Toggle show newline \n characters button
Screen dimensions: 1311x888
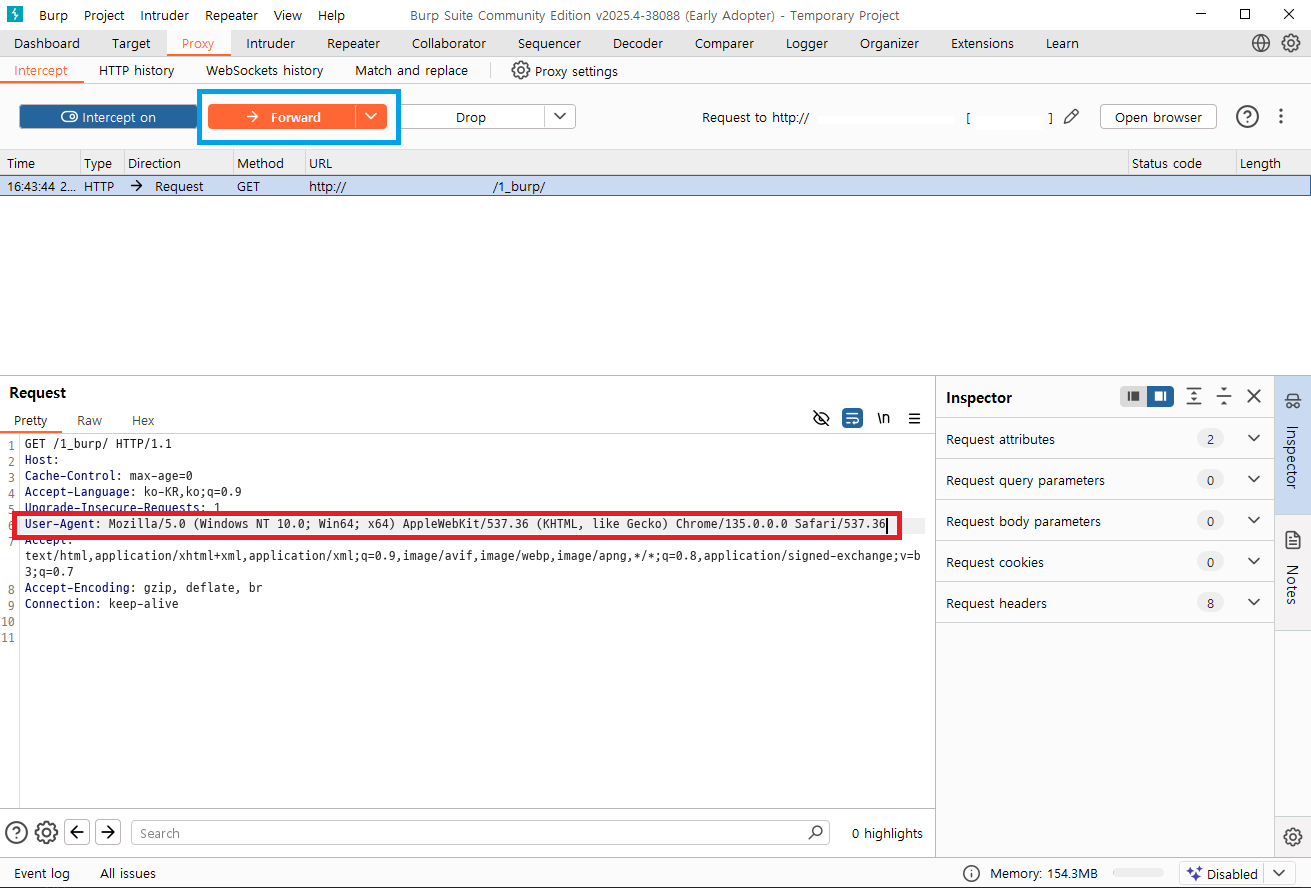pyautogui.click(x=884, y=419)
